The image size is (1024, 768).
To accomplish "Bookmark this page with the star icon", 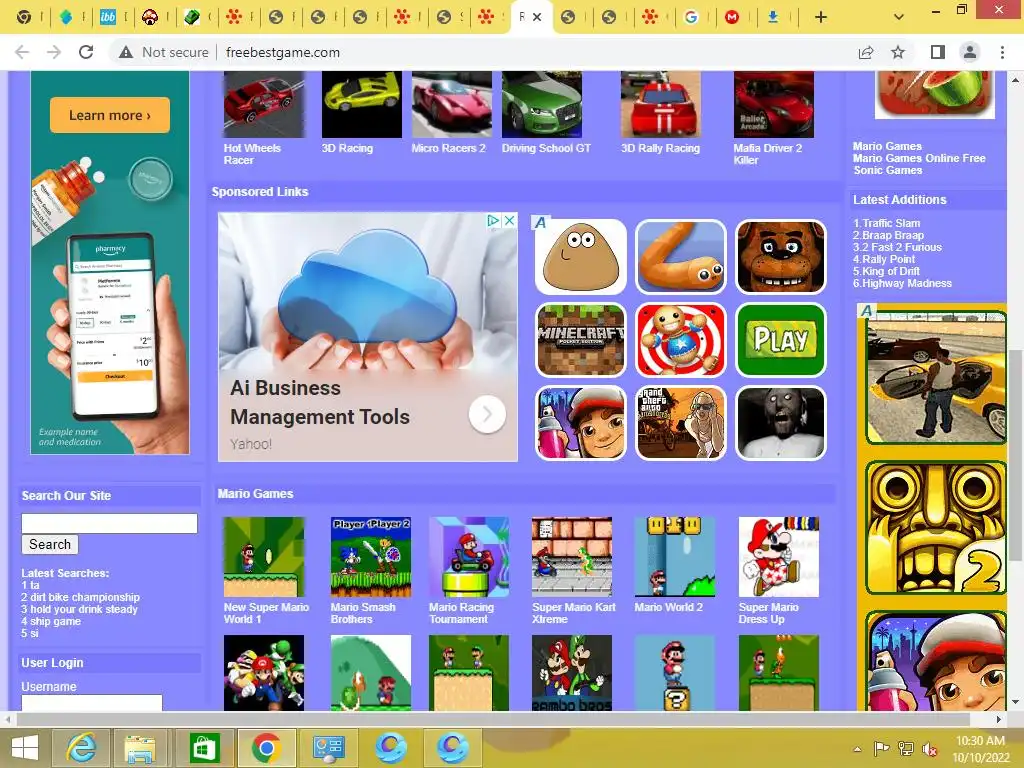I will click(898, 52).
